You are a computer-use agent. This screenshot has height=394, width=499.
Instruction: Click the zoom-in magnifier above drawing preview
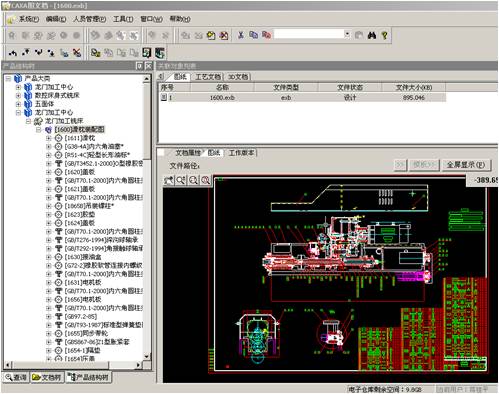click(x=181, y=180)
